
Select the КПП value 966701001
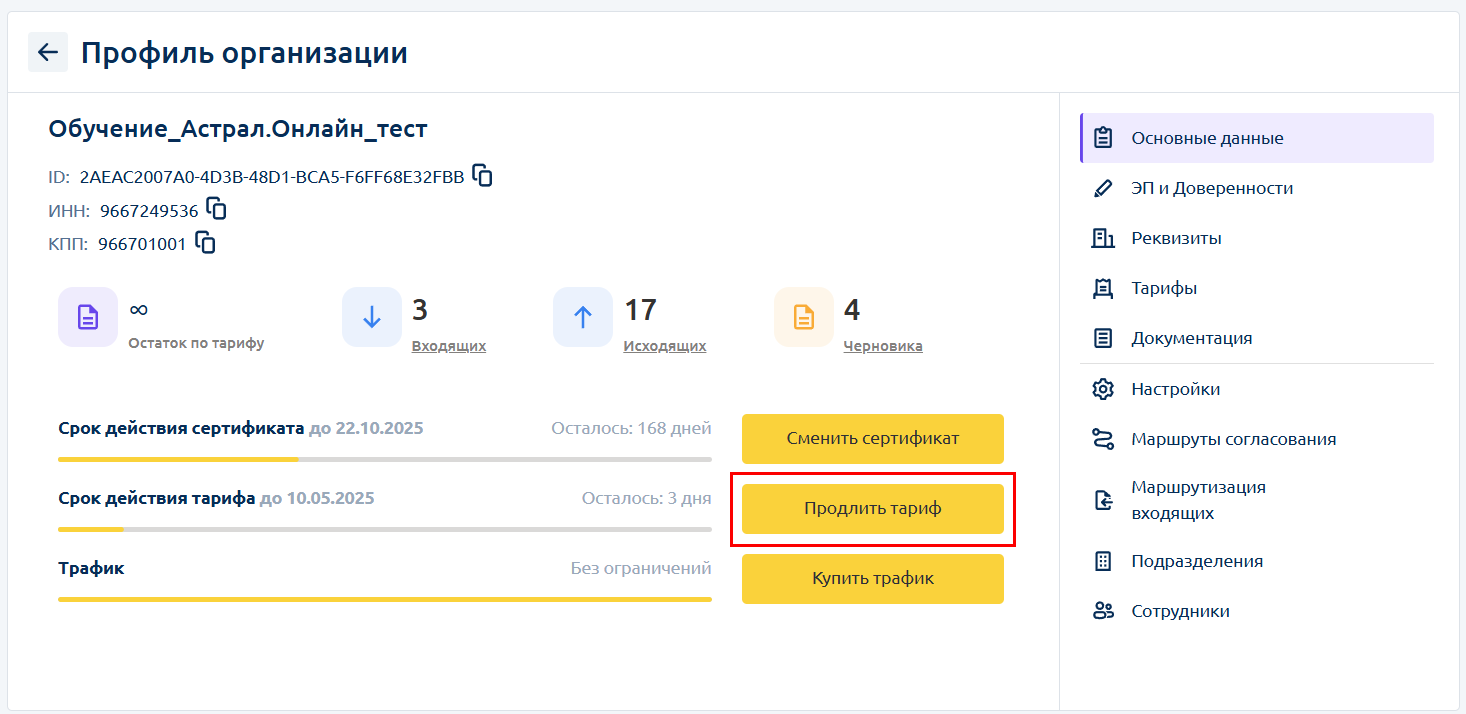[142, 243]
